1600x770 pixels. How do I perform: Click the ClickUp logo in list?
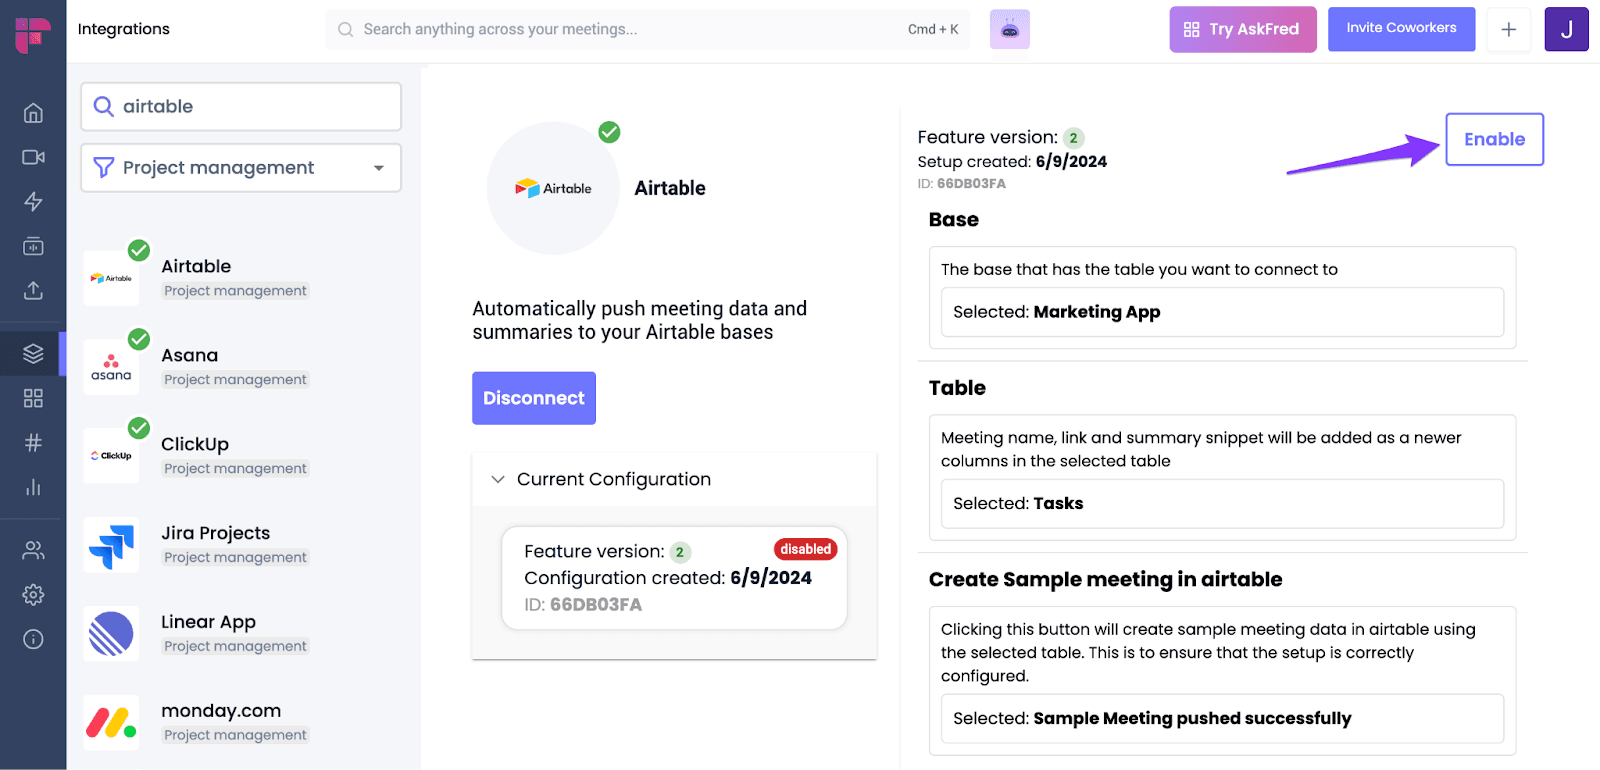[x=111, y=456]
